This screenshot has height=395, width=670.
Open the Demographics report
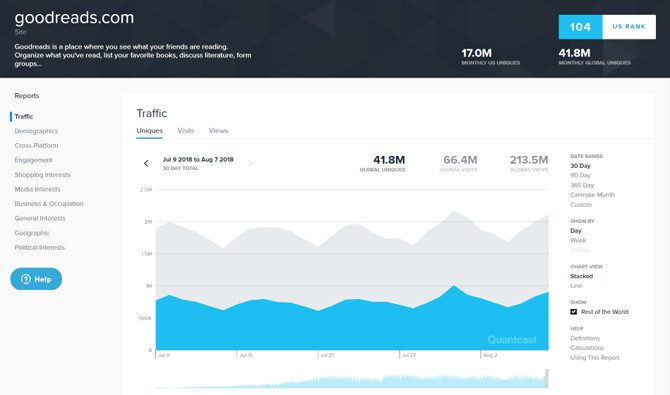[x=36, y=131]
